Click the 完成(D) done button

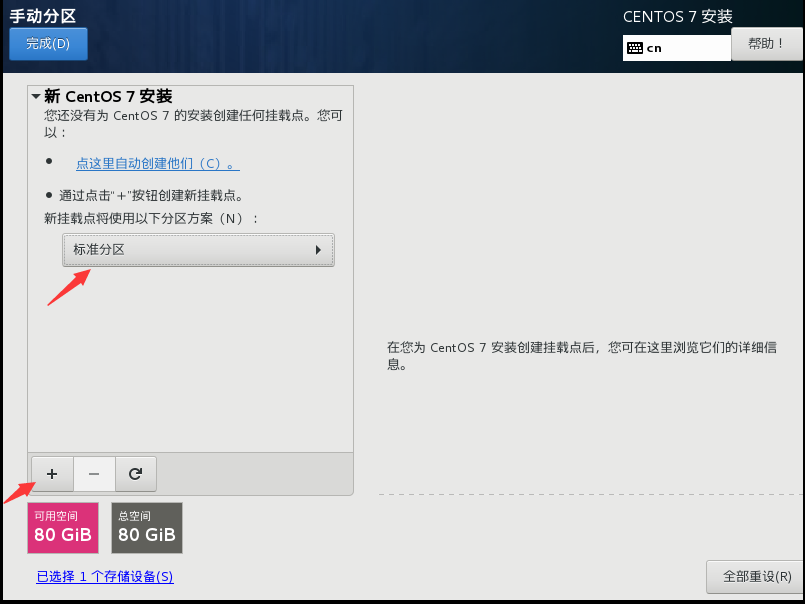pyautogui.click(x=48, y=44)
